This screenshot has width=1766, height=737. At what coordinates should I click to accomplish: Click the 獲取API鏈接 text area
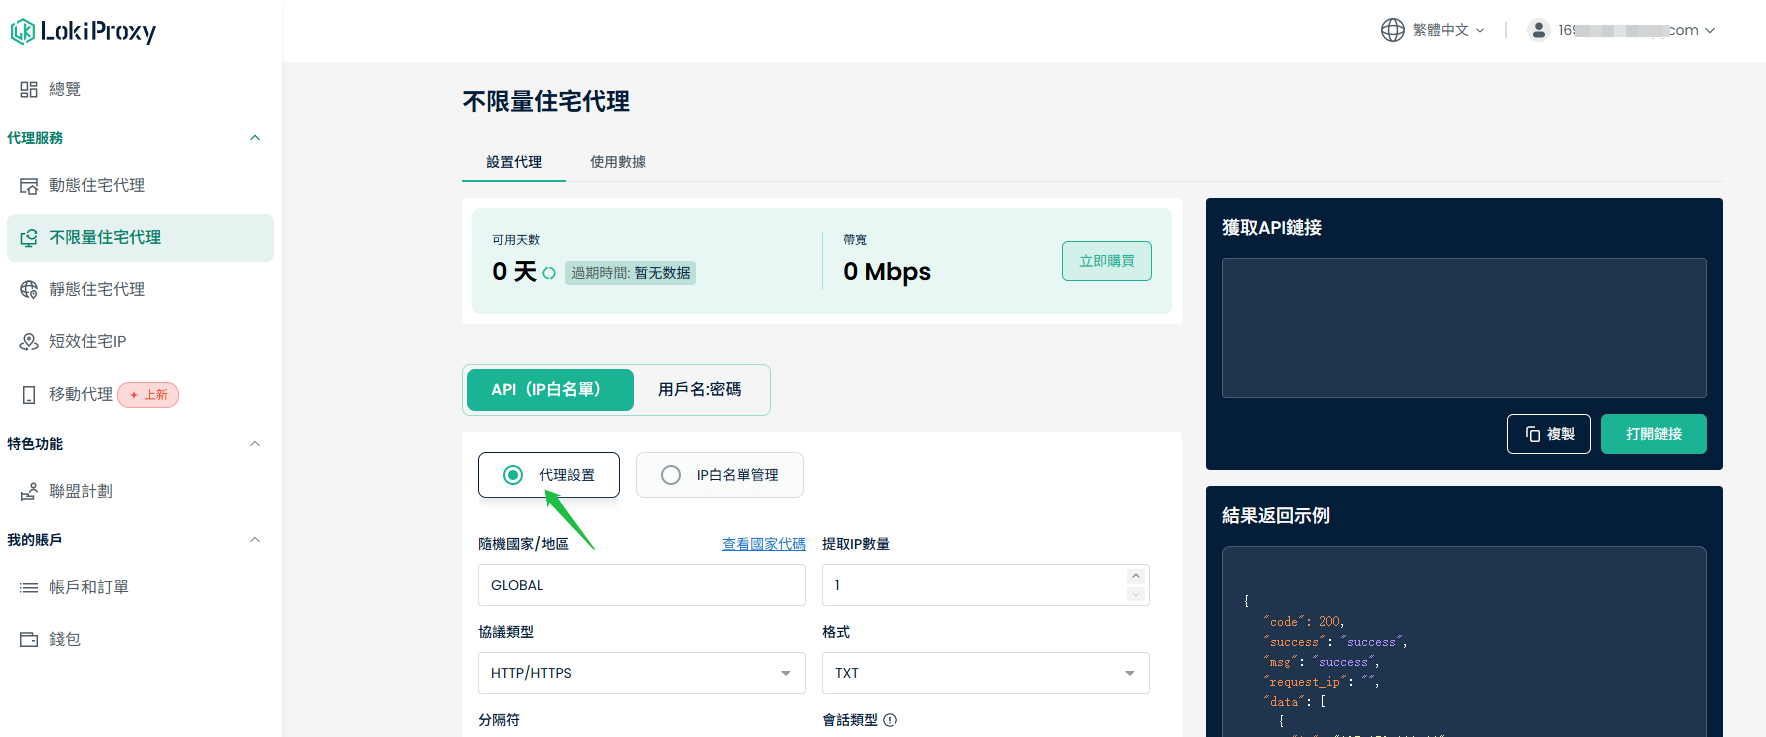[1464, 328]
